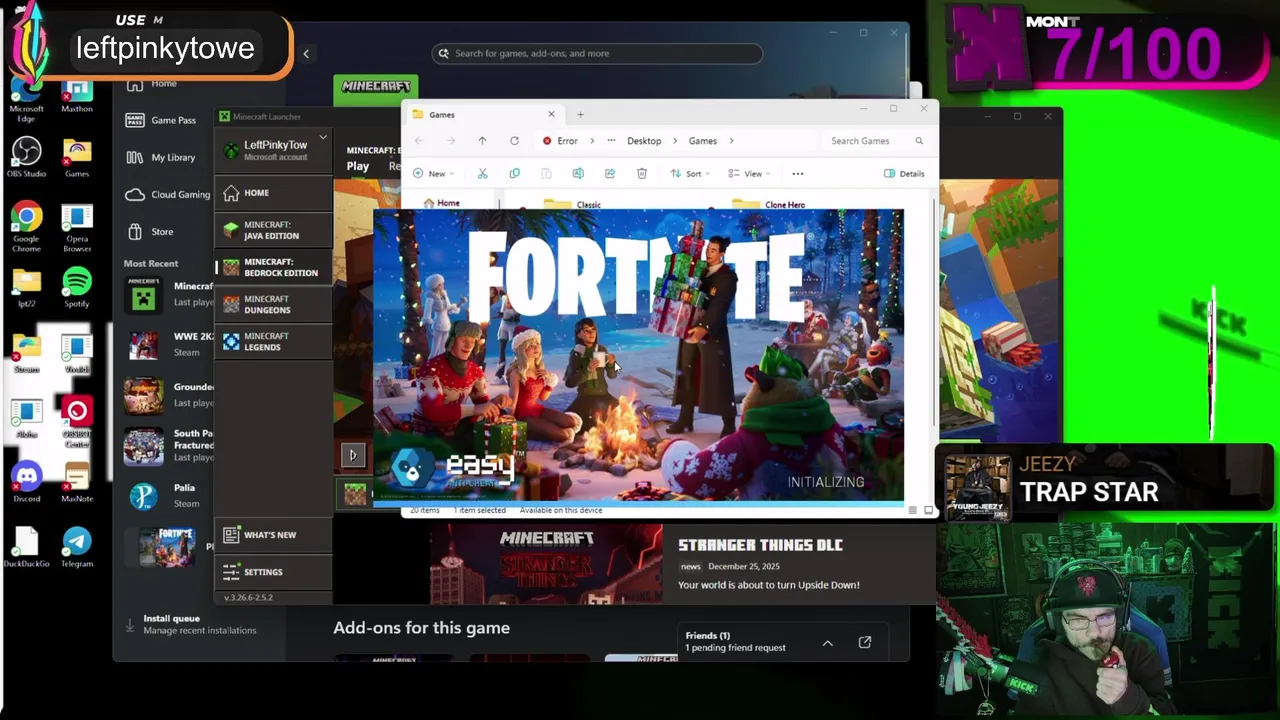
Task: Expand the LeftPinkyTow account dropdown arrow
Action: [323, 137]
